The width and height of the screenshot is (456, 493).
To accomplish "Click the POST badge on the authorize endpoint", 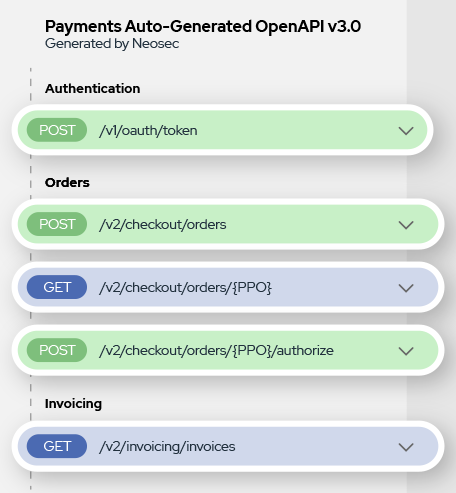I will pos(57,350).
